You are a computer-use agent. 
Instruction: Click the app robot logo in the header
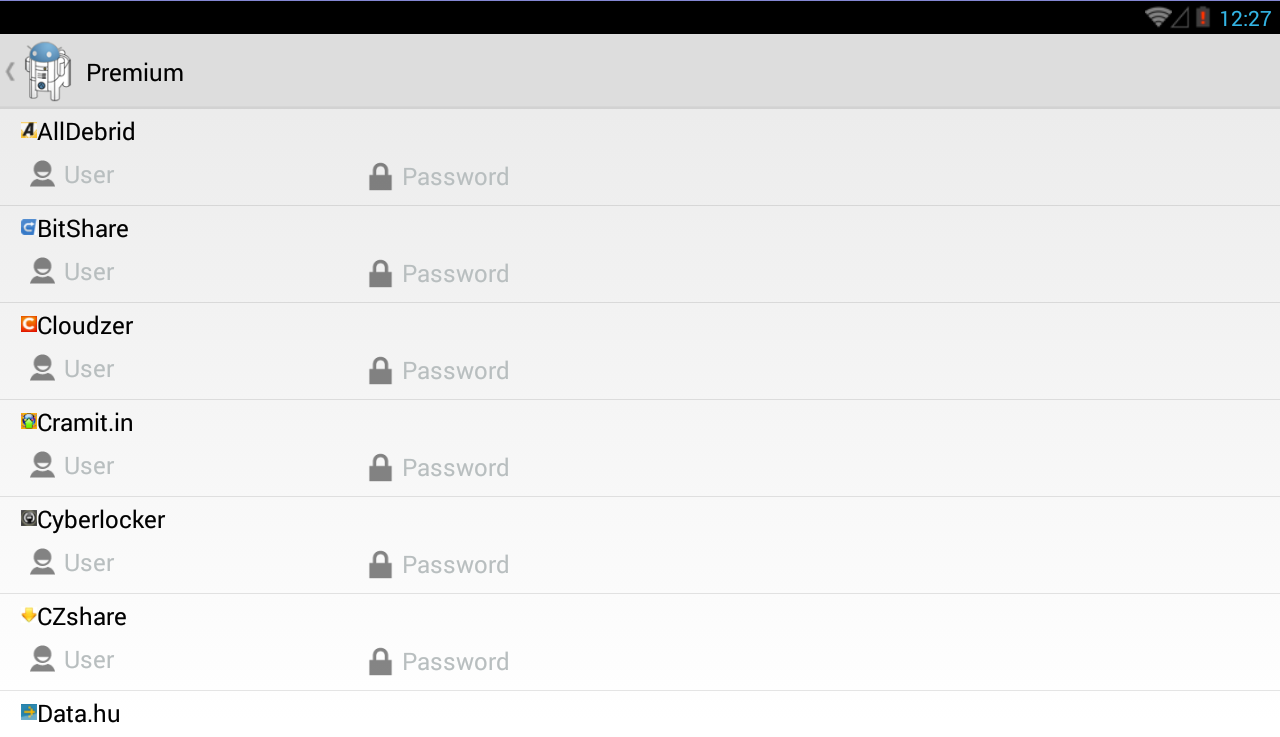point(46,71)
